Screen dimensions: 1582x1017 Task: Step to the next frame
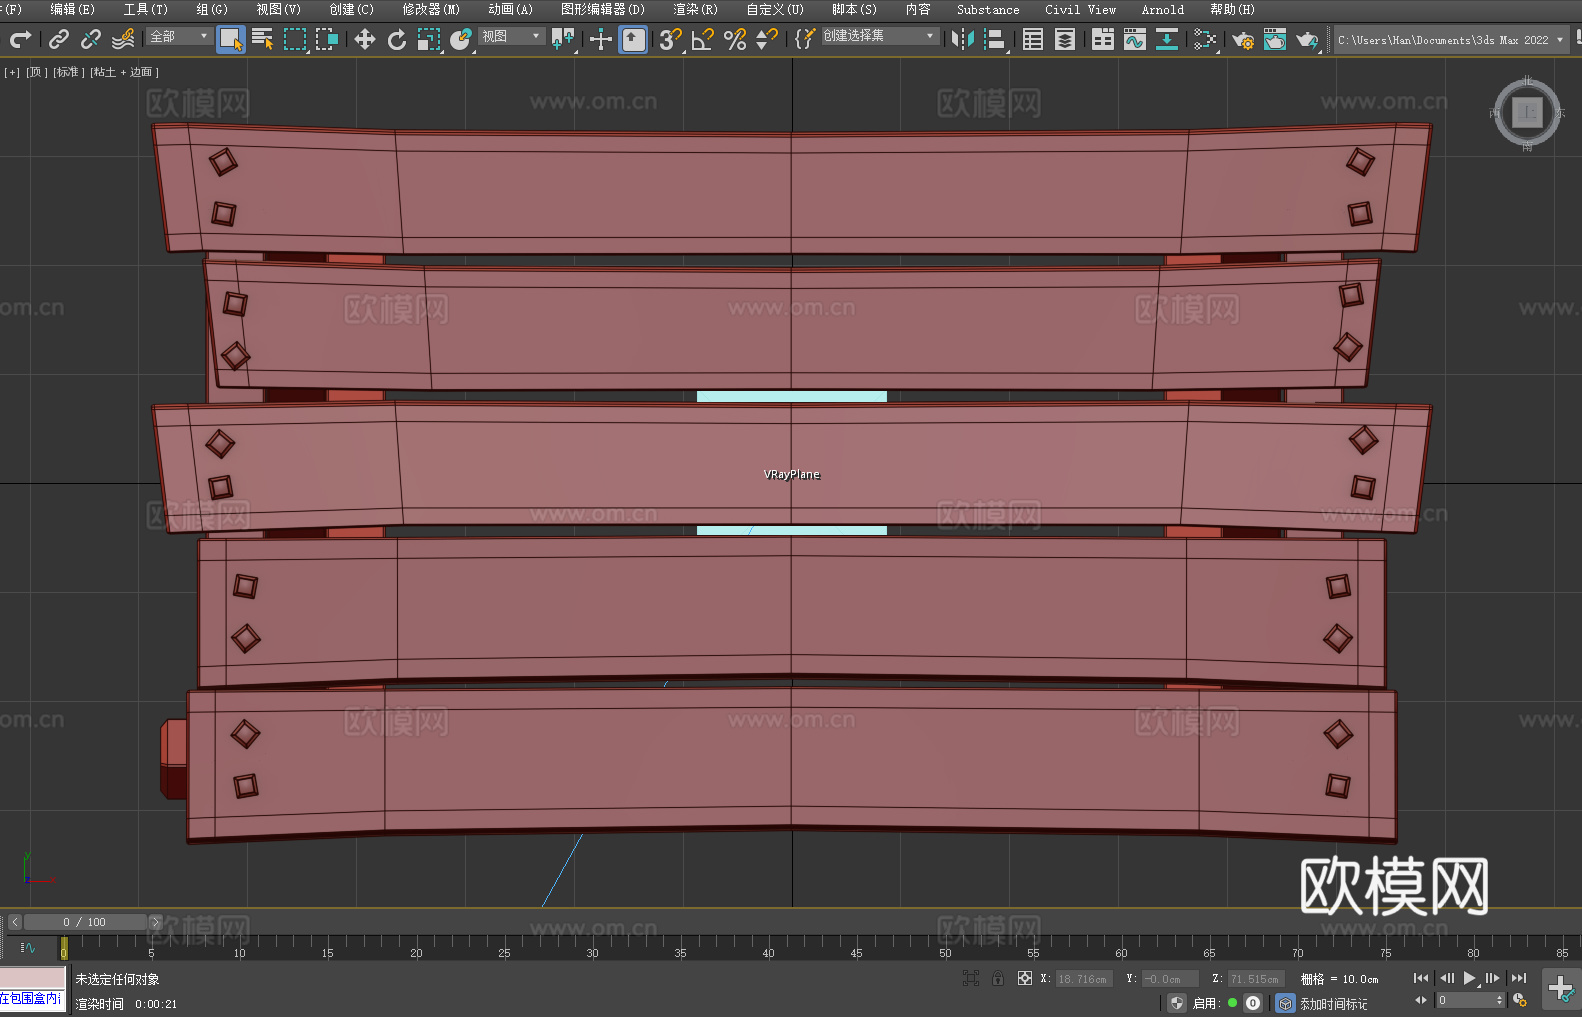pos(1493,978)
